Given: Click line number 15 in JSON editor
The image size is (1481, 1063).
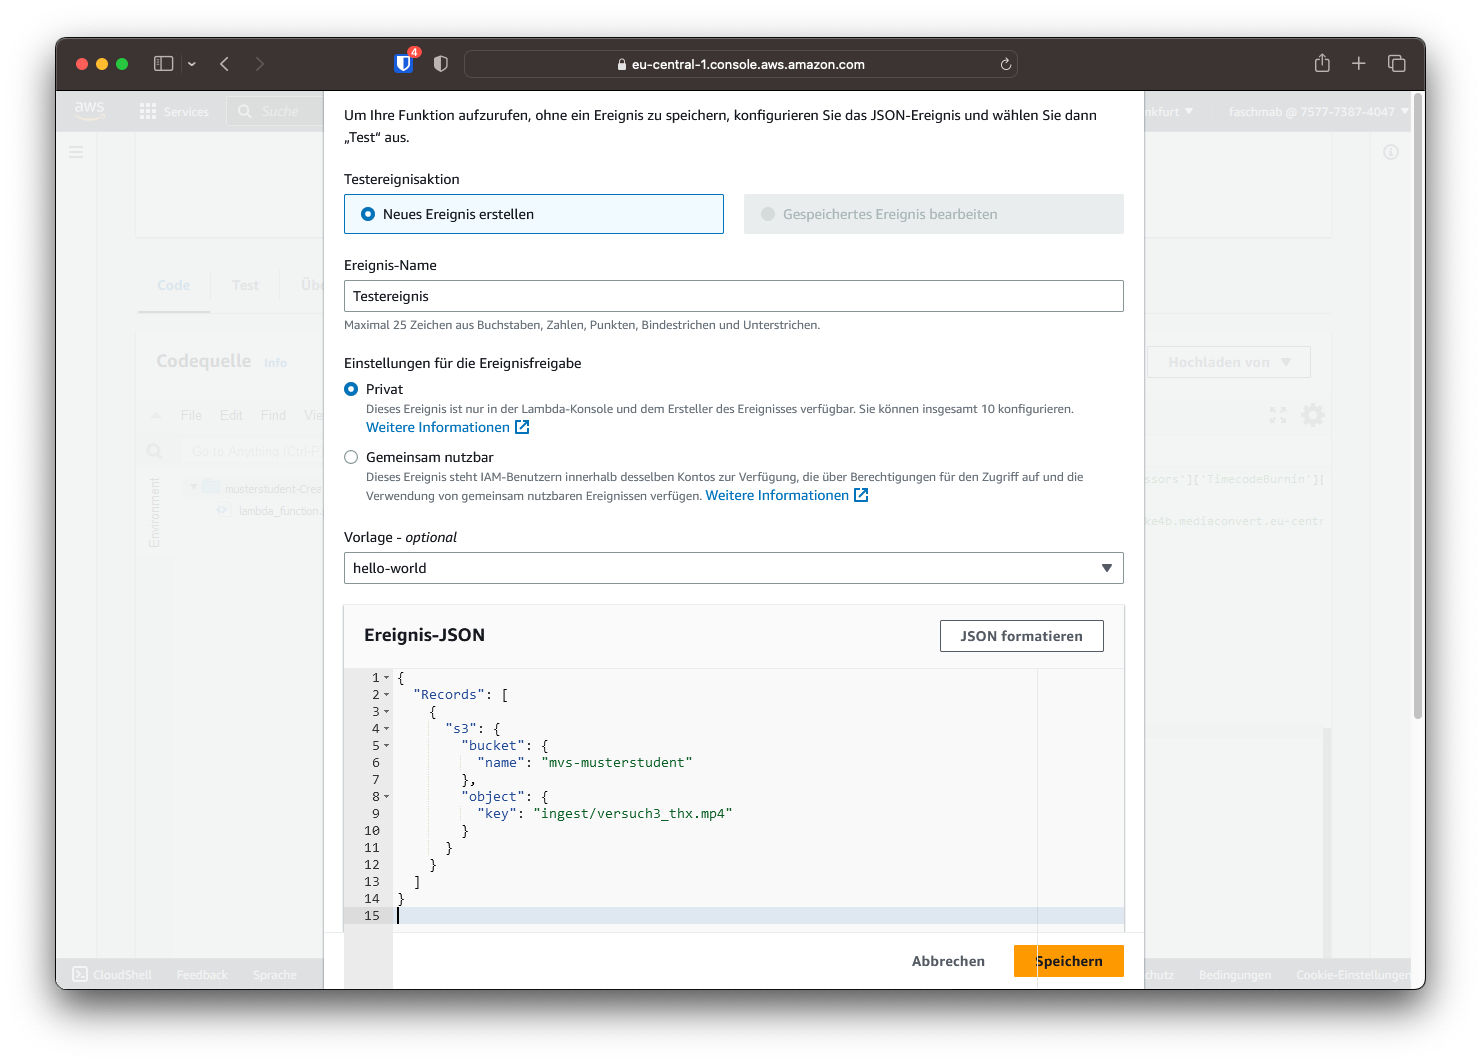Looking at the screenshot, I should coord(372,916).
